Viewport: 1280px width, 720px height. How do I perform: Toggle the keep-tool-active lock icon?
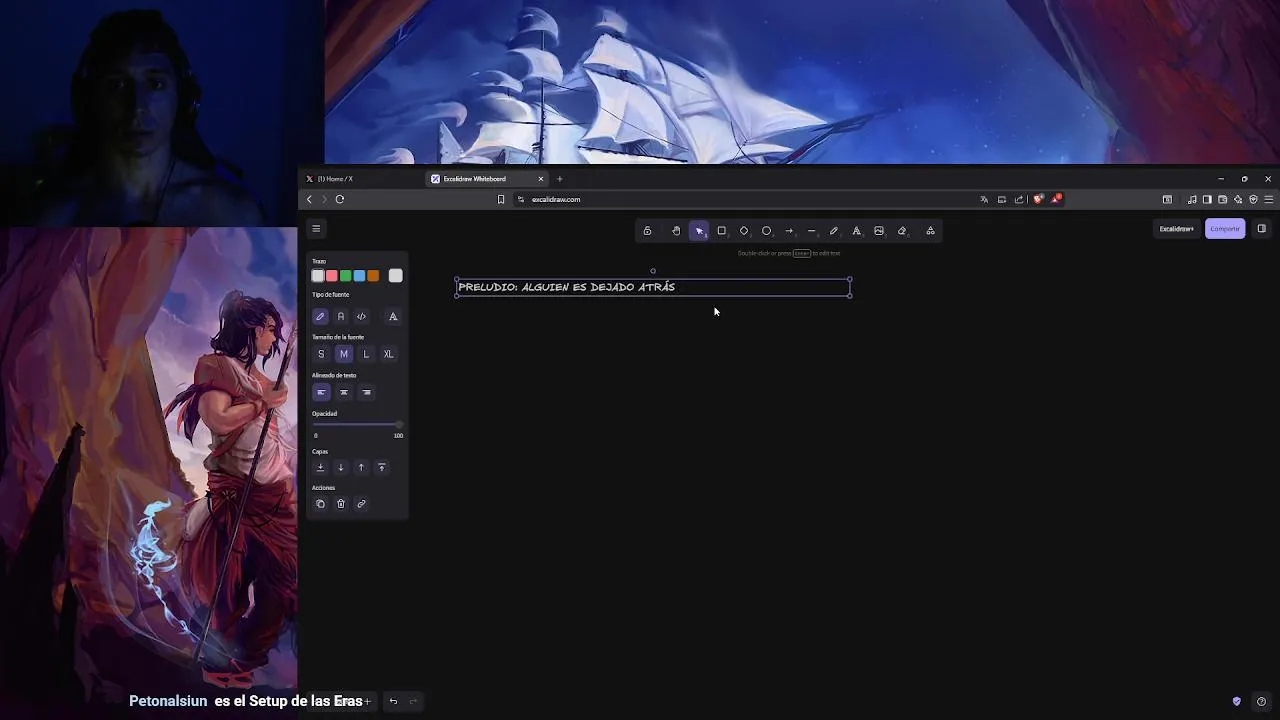pos(647,231)
